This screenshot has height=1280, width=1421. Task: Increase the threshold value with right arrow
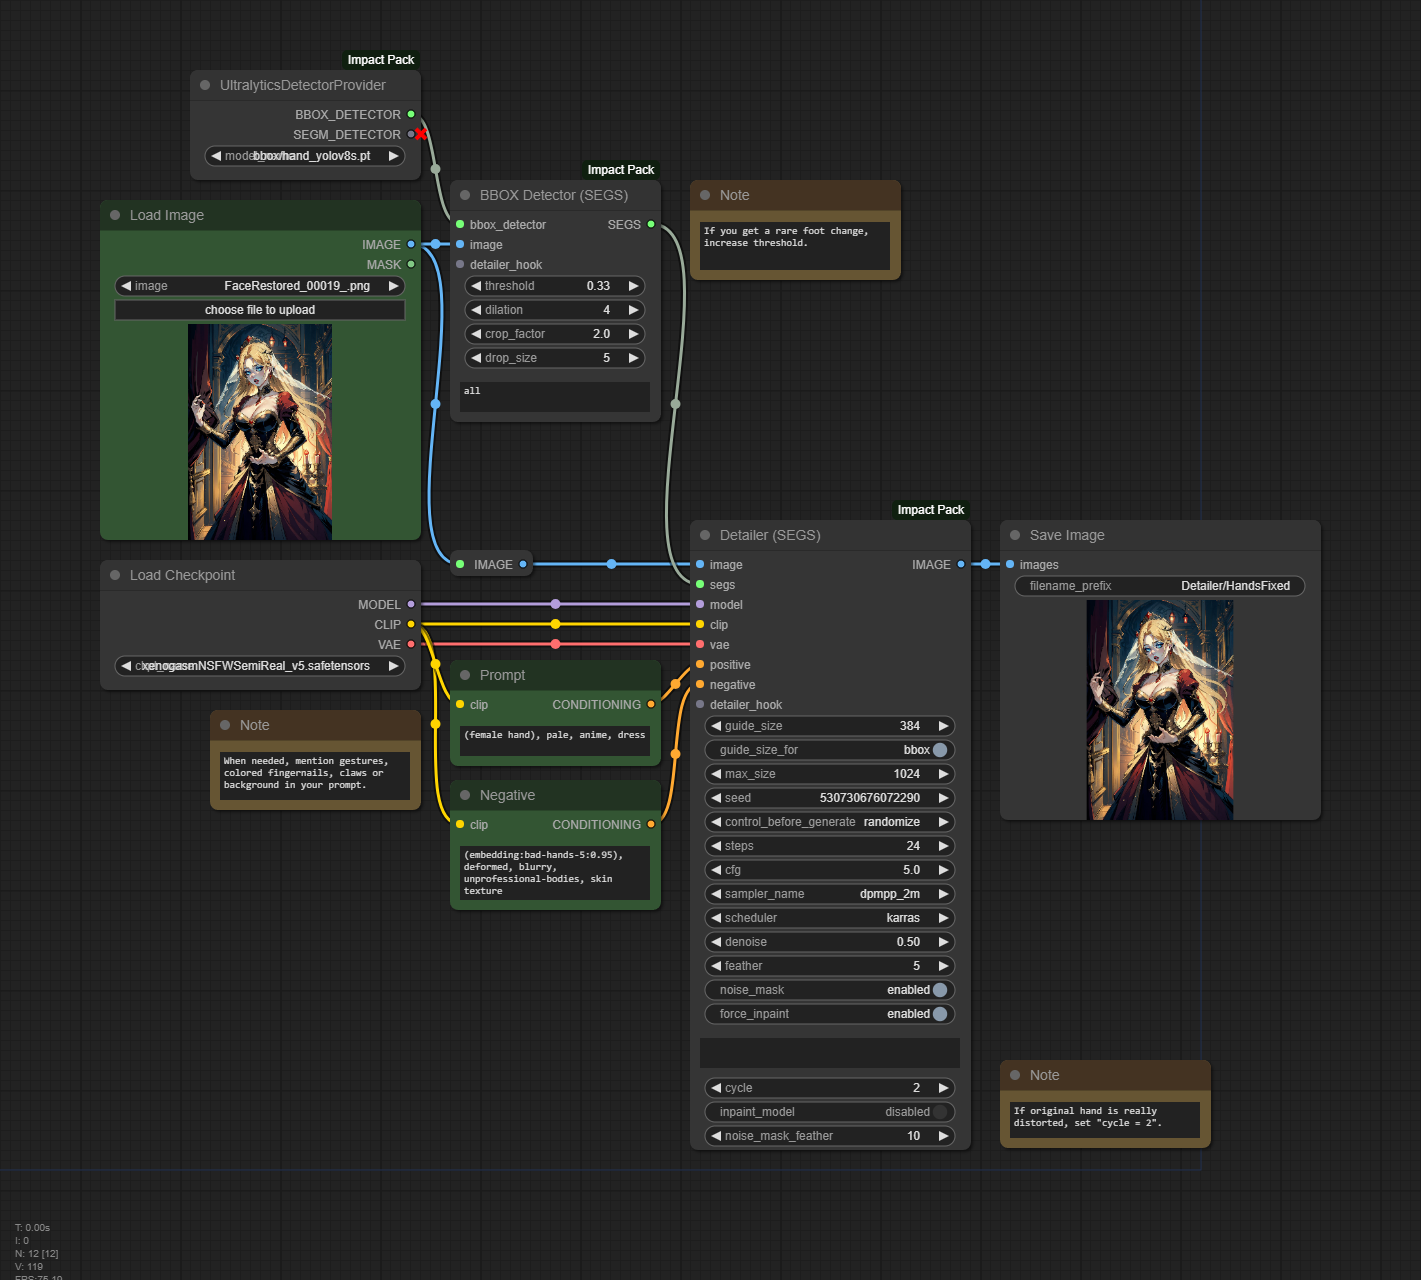(x=633, y=286)
